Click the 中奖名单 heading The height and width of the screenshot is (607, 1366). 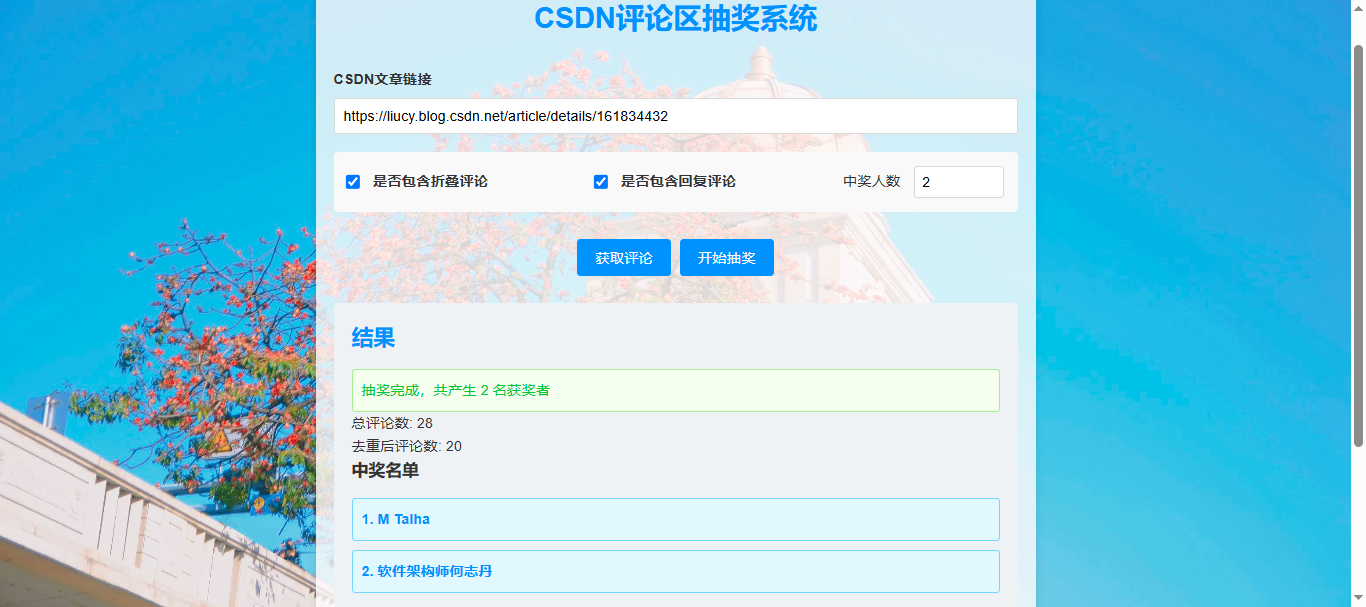[x=385, y=470]
